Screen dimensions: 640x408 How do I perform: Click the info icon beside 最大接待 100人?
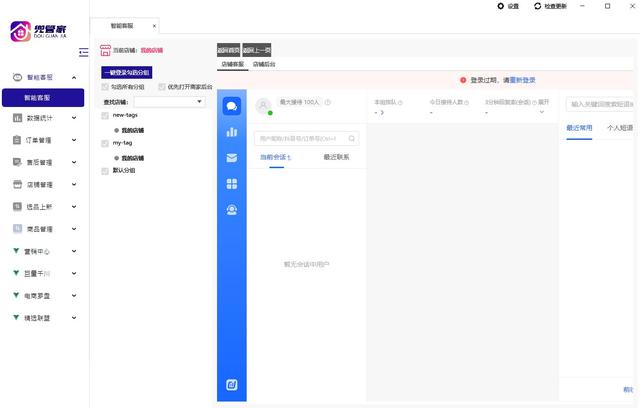tap(327, 102)
